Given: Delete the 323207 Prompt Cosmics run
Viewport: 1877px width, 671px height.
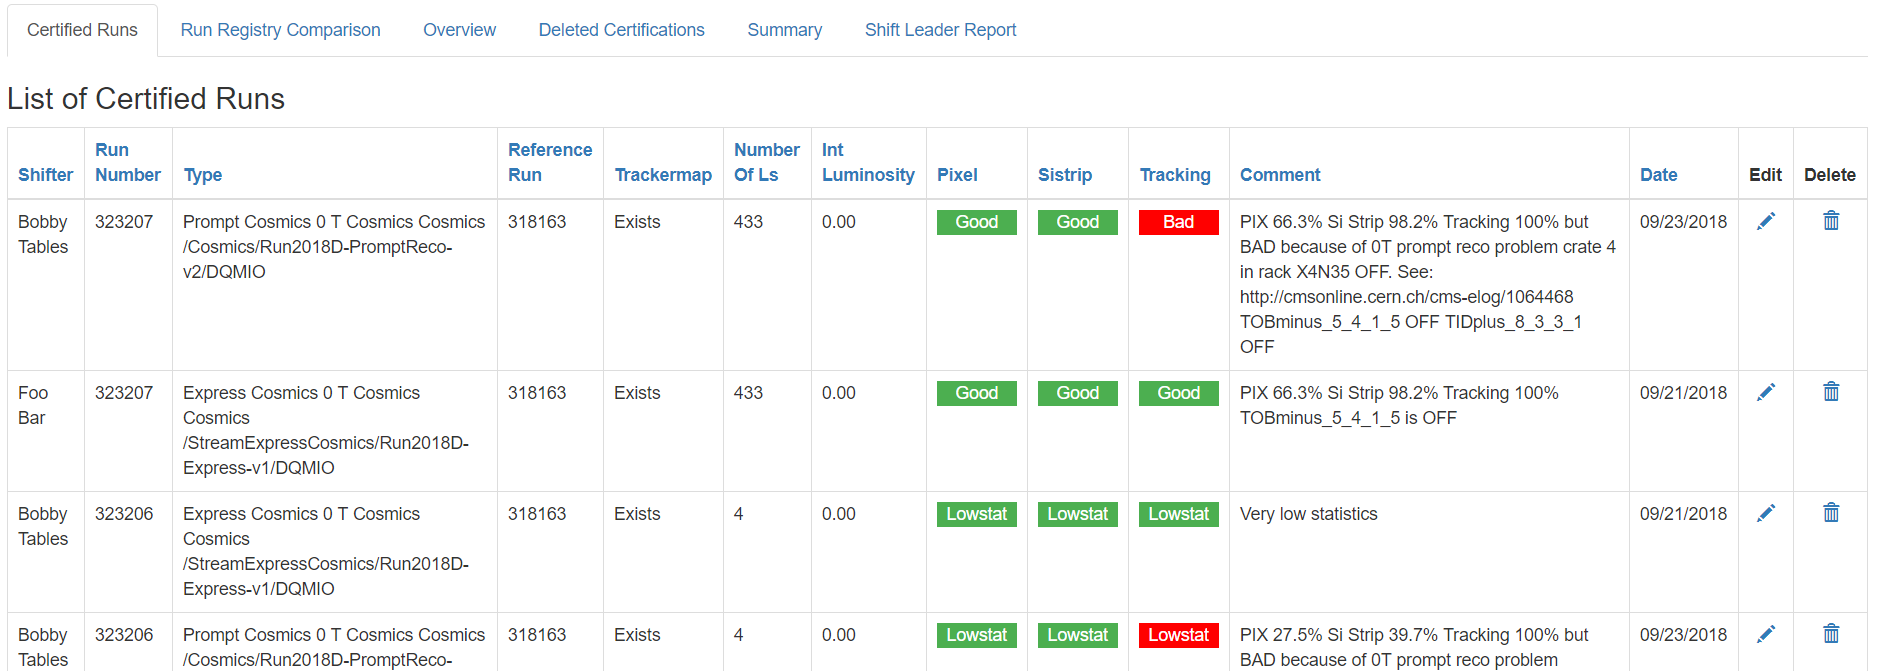Looking at the screenshot, I should [x=1831, y=221].
